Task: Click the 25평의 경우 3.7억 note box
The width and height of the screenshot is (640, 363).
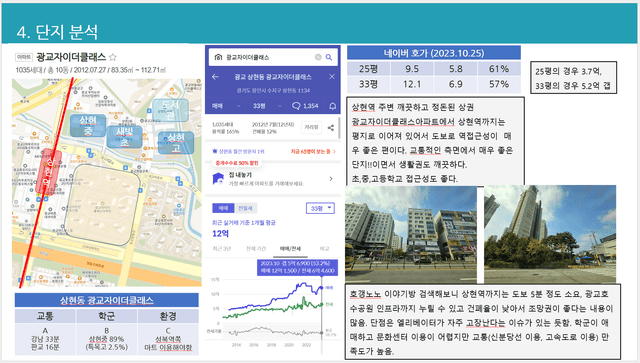Action: (573, 78)
